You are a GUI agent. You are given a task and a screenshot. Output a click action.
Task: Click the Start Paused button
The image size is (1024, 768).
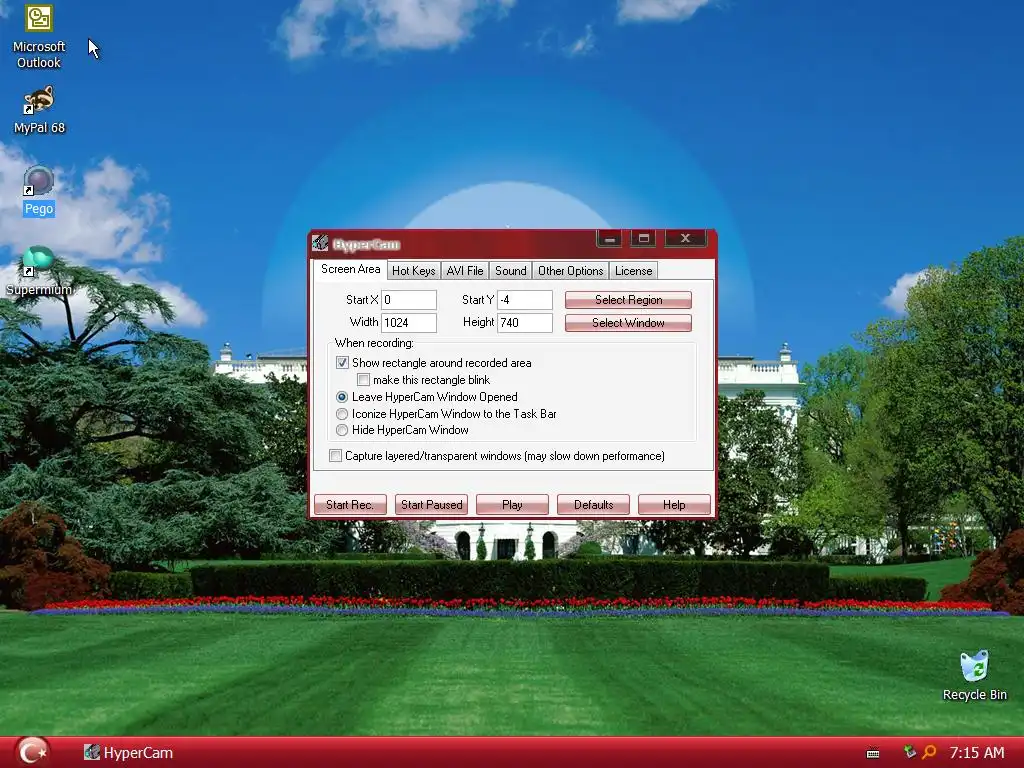point(431,505)
